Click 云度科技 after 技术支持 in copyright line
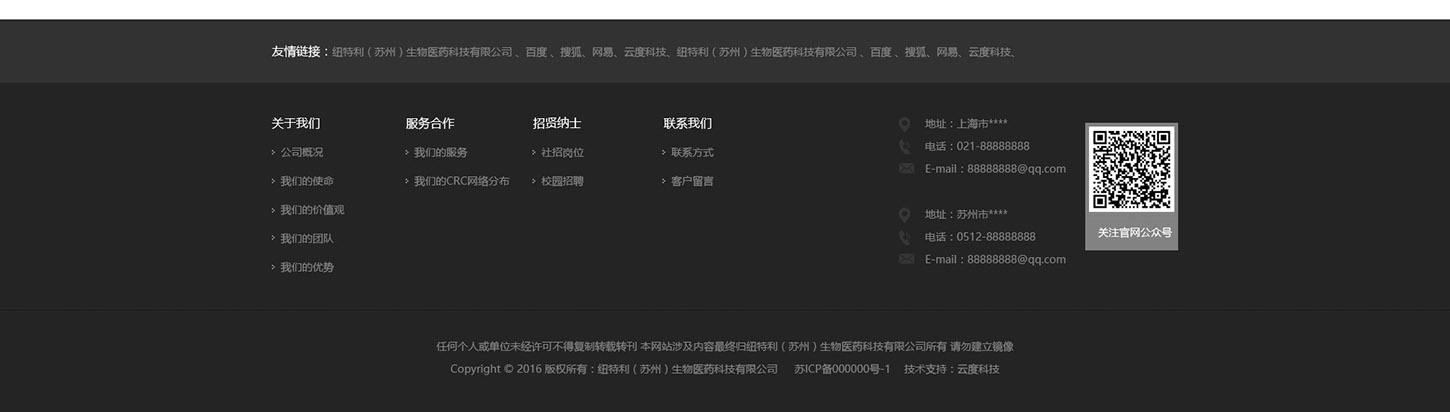This screenshot has width=1450, height=412. [978, 369]
